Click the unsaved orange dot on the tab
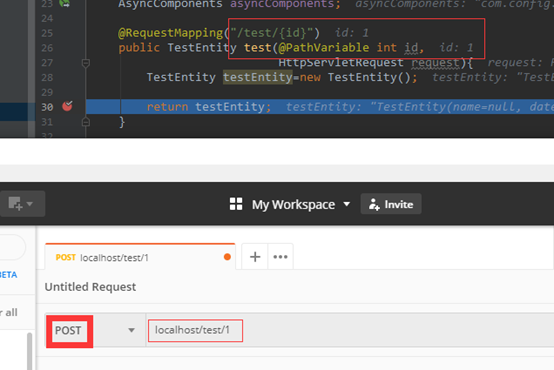 227,257
